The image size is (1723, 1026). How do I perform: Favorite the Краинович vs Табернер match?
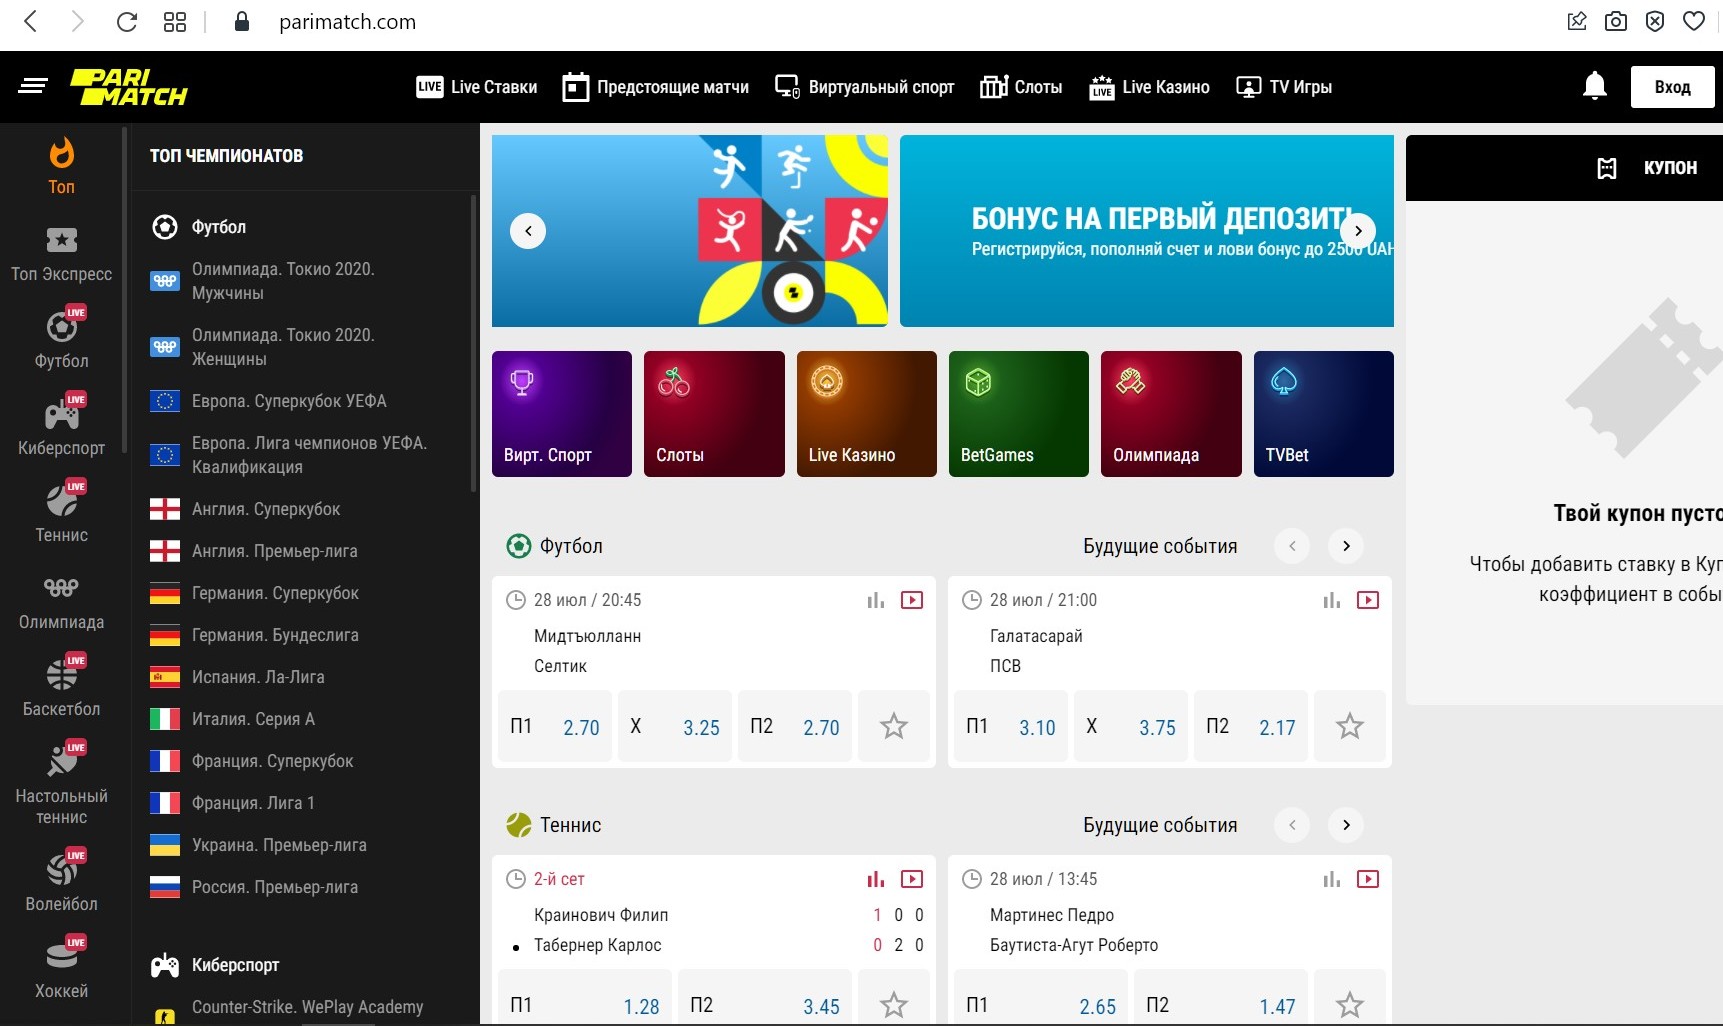pos(894,1004)
